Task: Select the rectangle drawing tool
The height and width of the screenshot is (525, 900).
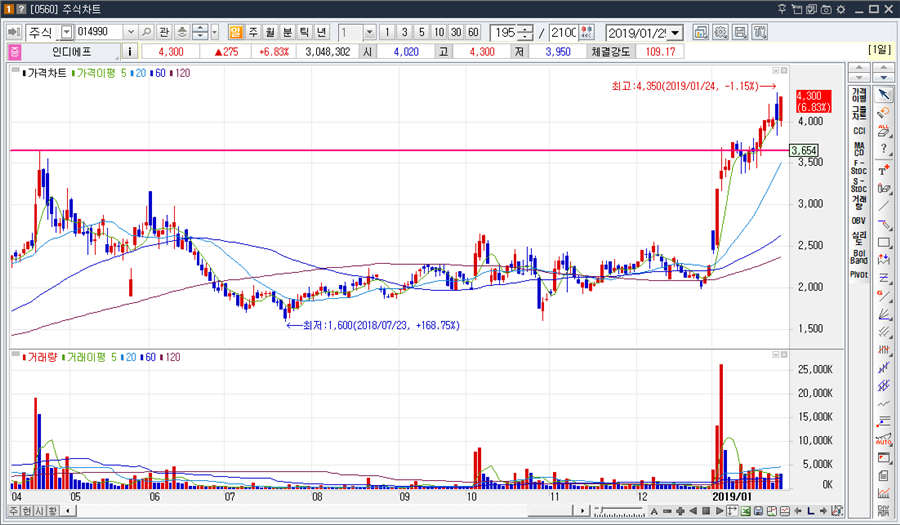Action: coord(884,242)
